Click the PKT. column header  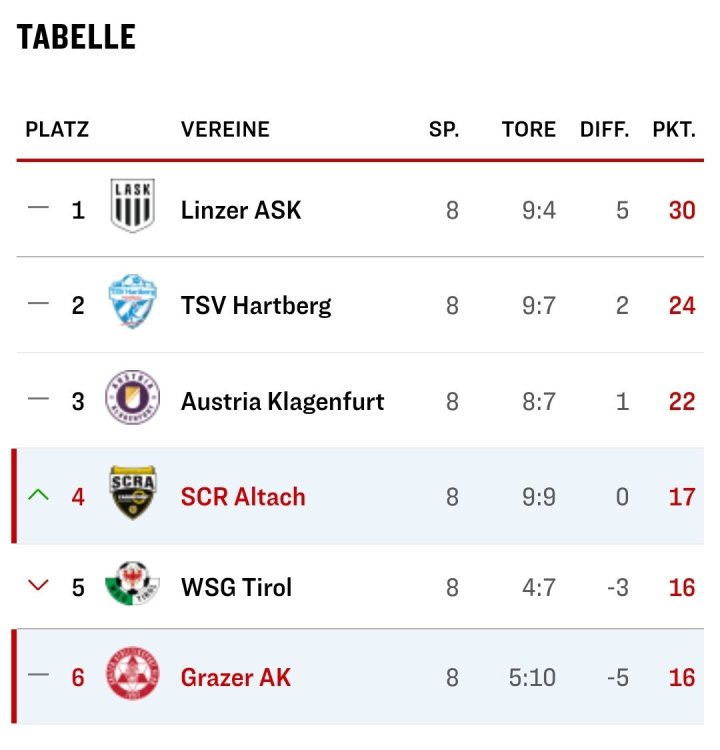[673, 130]
